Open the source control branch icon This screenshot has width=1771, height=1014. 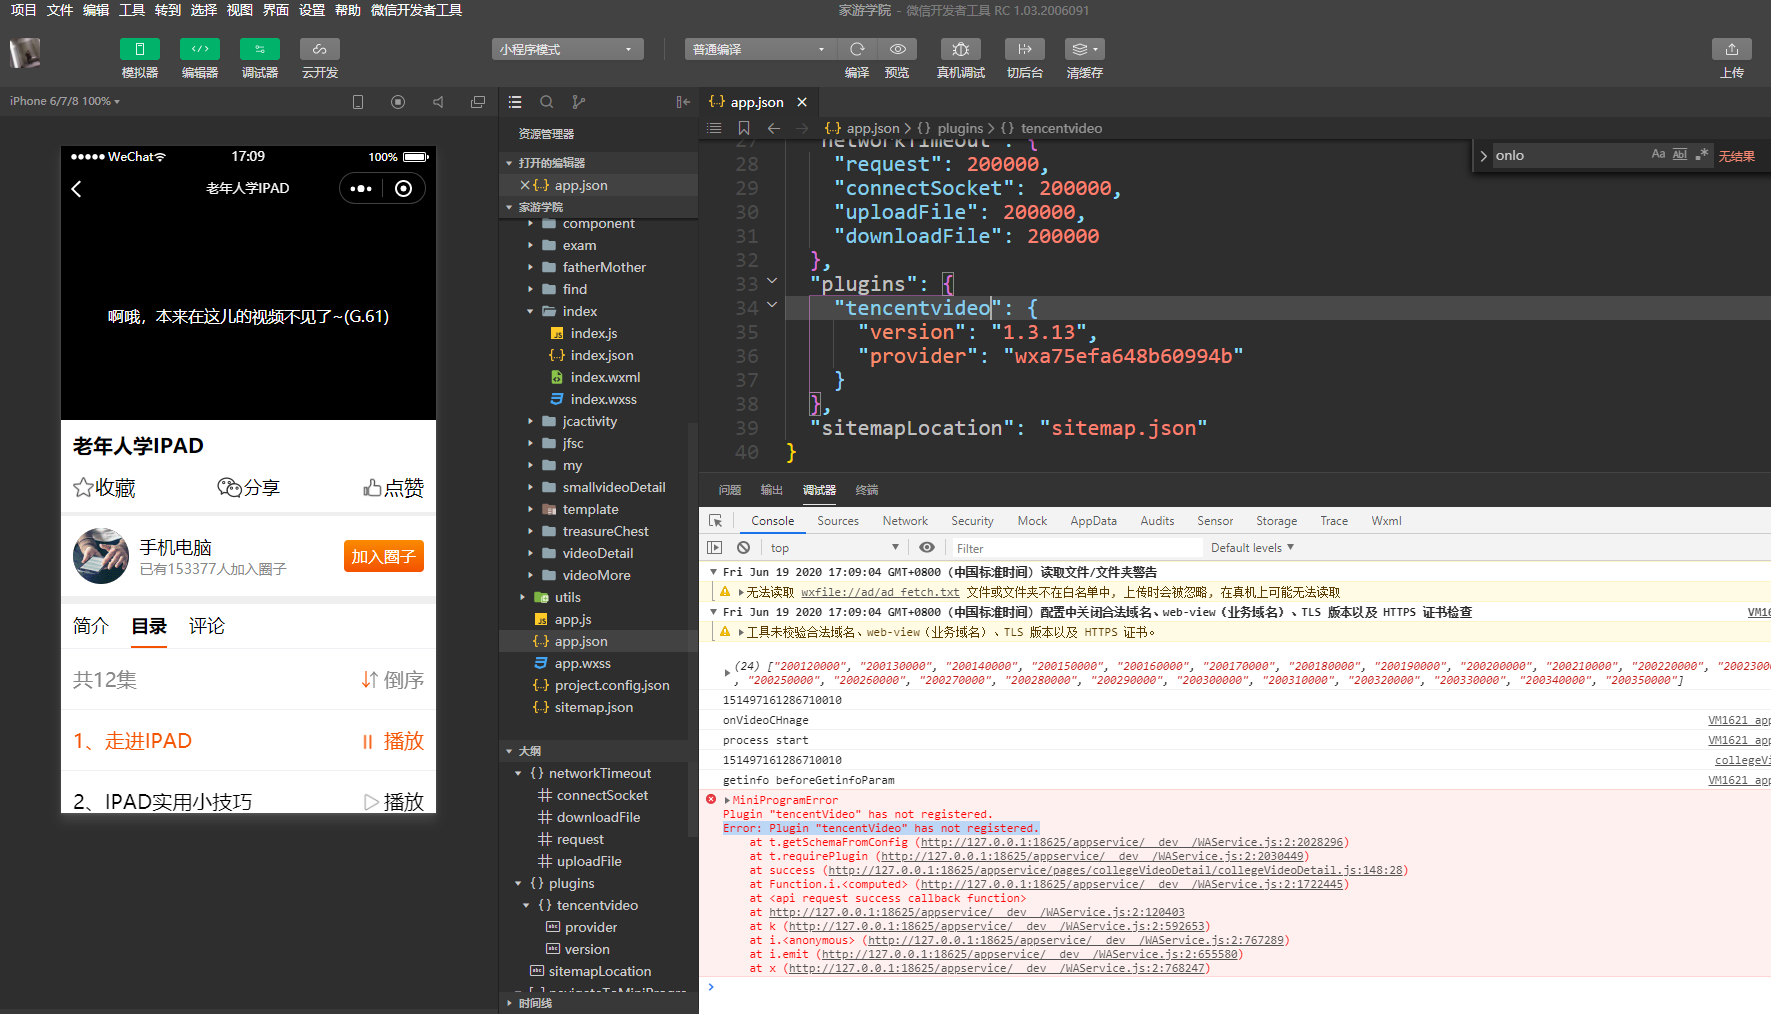(x=579, y=102)
